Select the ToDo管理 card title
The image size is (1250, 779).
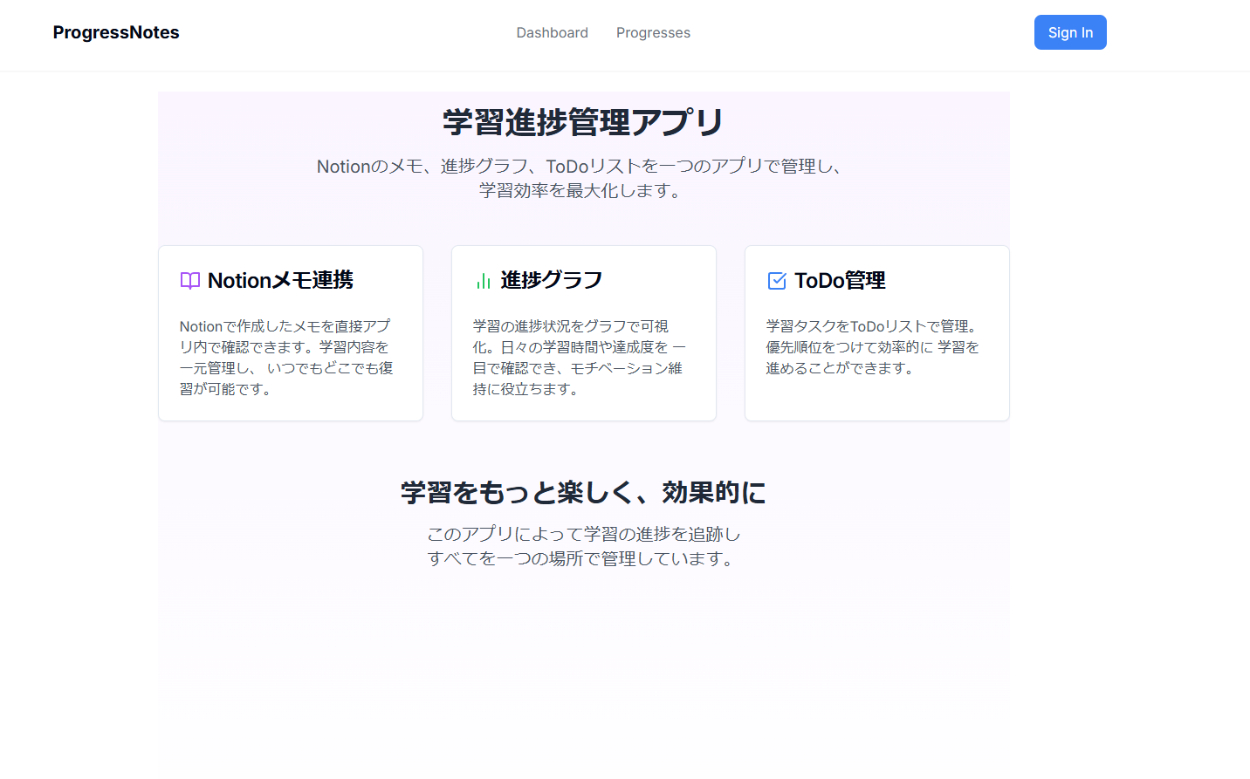tap(840, 281)
